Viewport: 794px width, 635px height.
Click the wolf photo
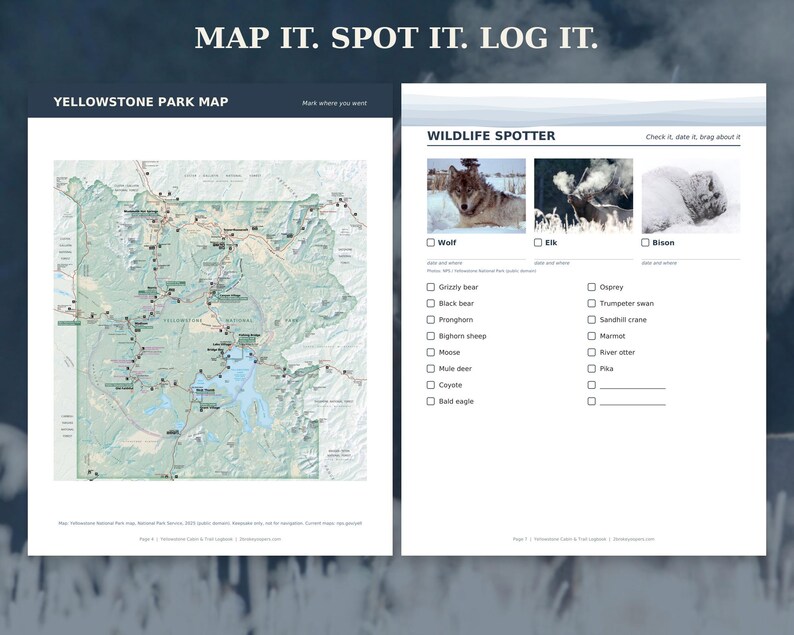point(477,196)
